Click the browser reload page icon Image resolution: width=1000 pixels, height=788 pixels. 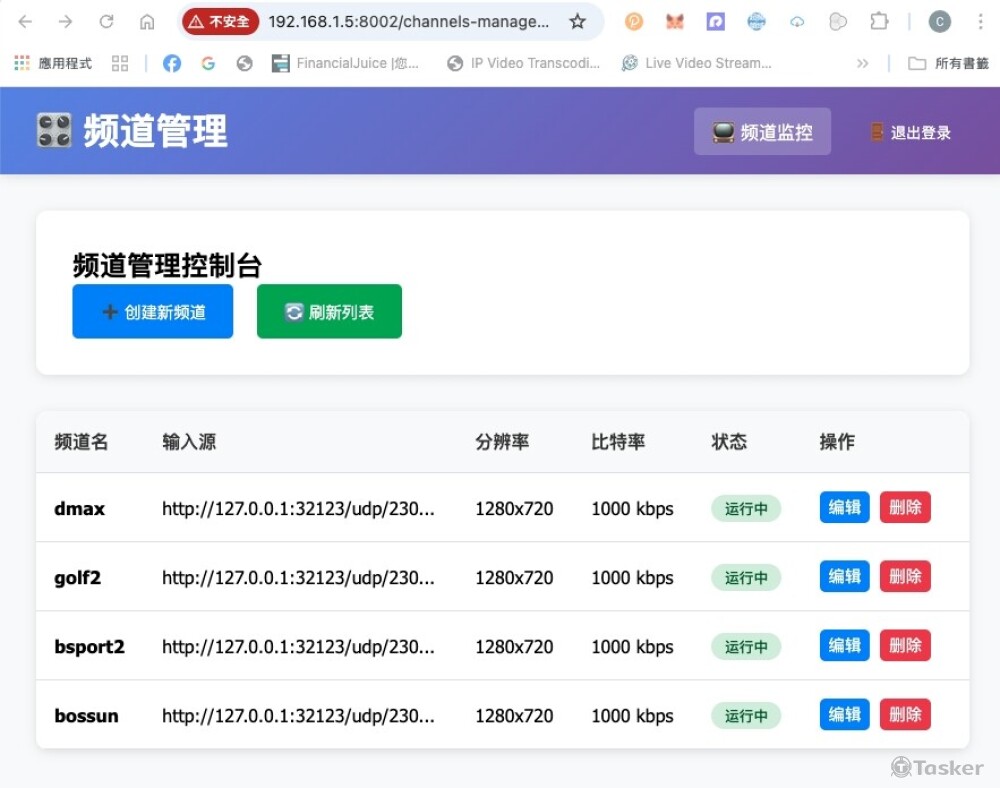coord(106,22)
